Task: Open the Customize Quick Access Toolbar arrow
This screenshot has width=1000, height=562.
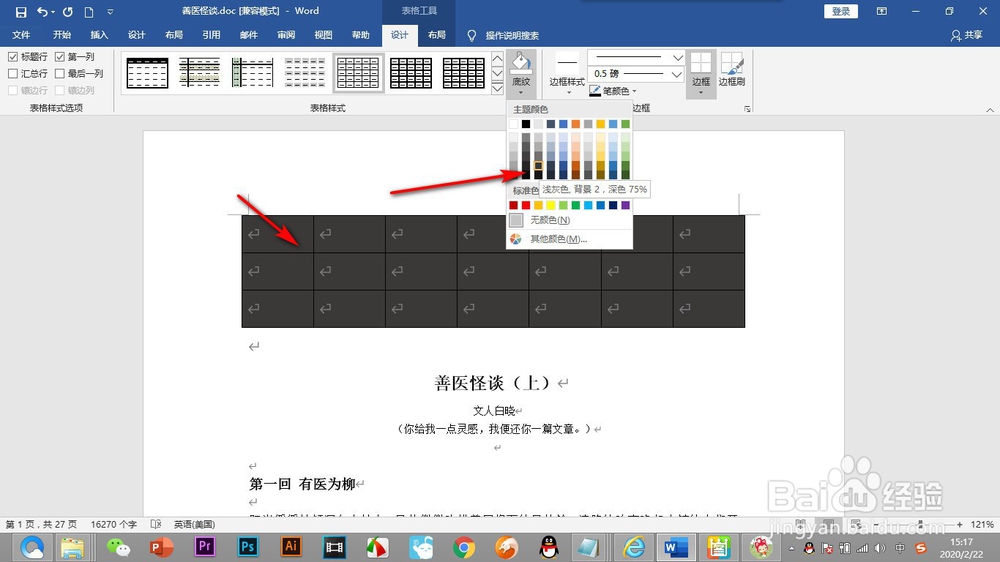Action: click(x=110, y=12)
